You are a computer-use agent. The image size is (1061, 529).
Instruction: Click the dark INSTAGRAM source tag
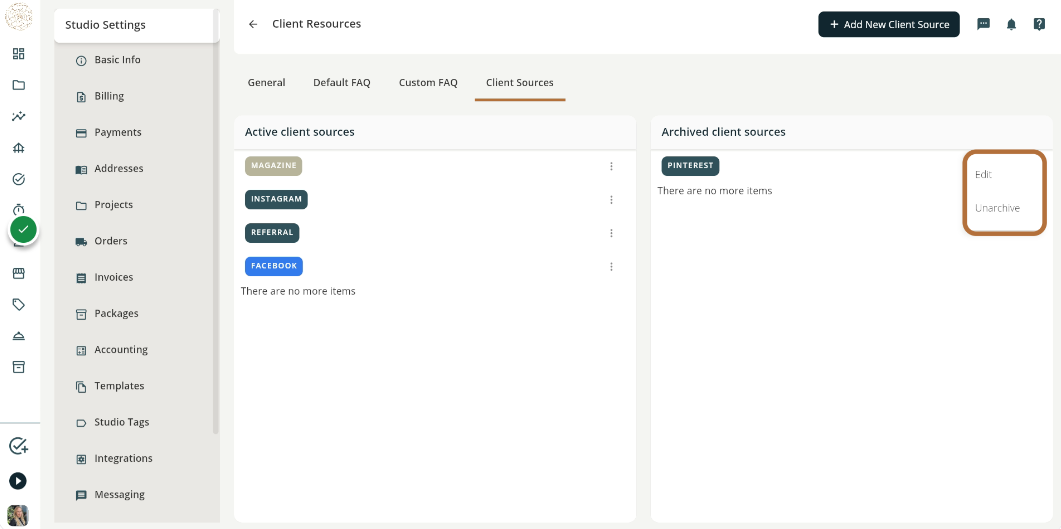276,200
